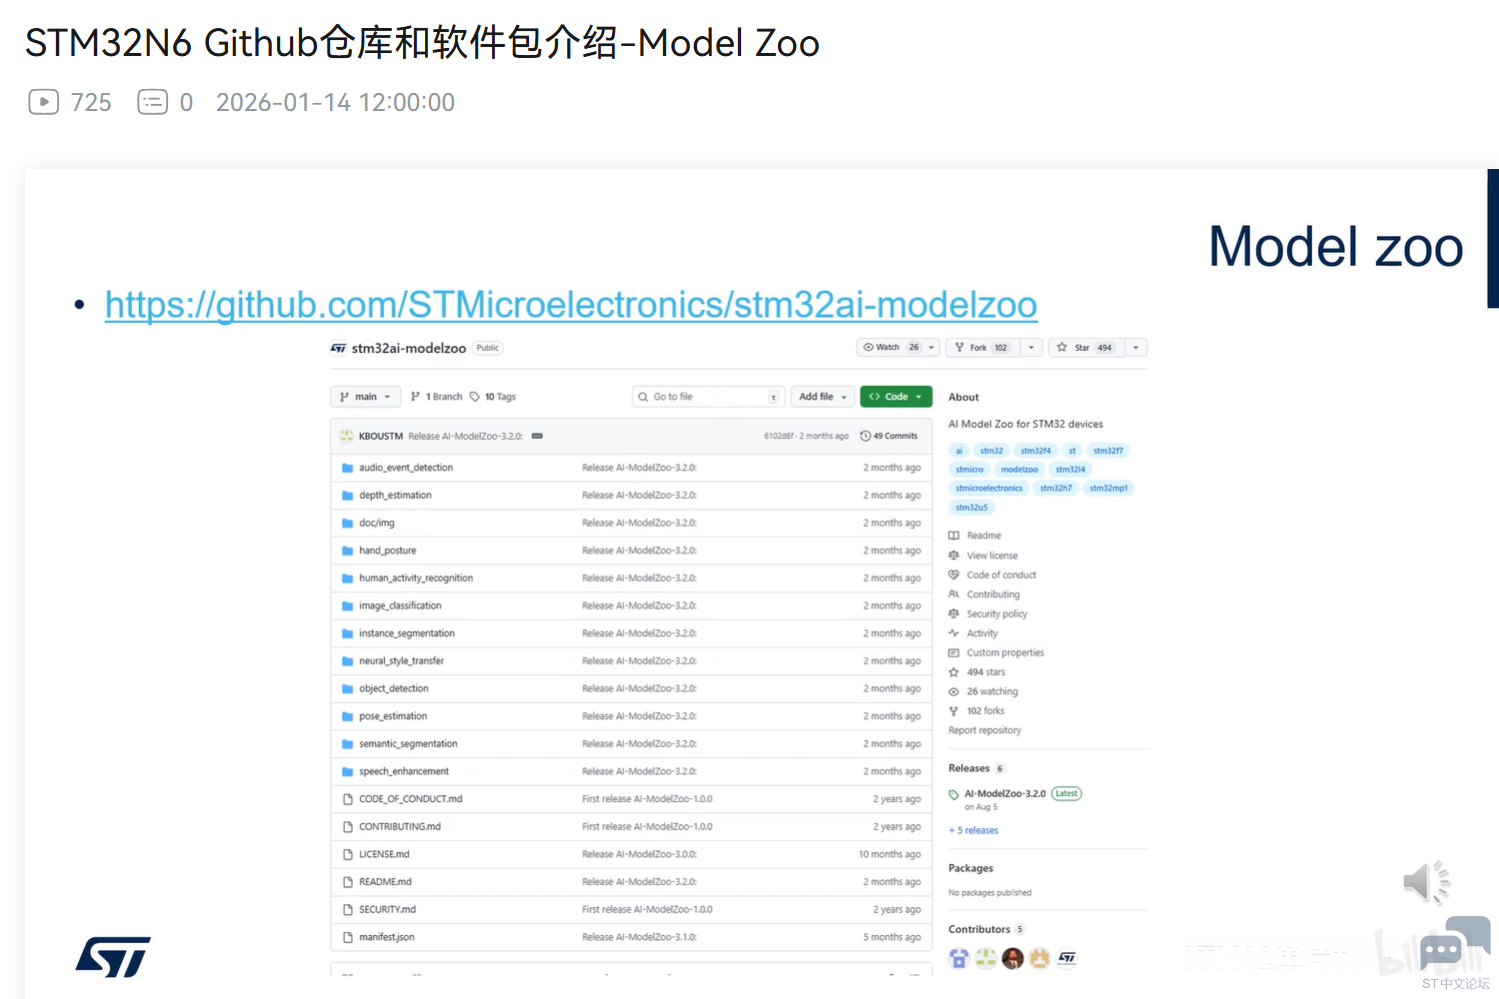
Task: Click the Report repository link
Action: [985, 731]
